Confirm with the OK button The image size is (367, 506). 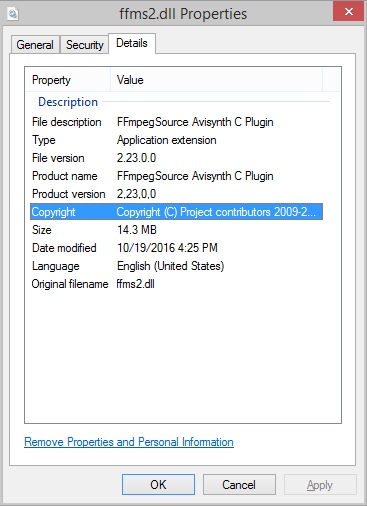tap(158, 485)
